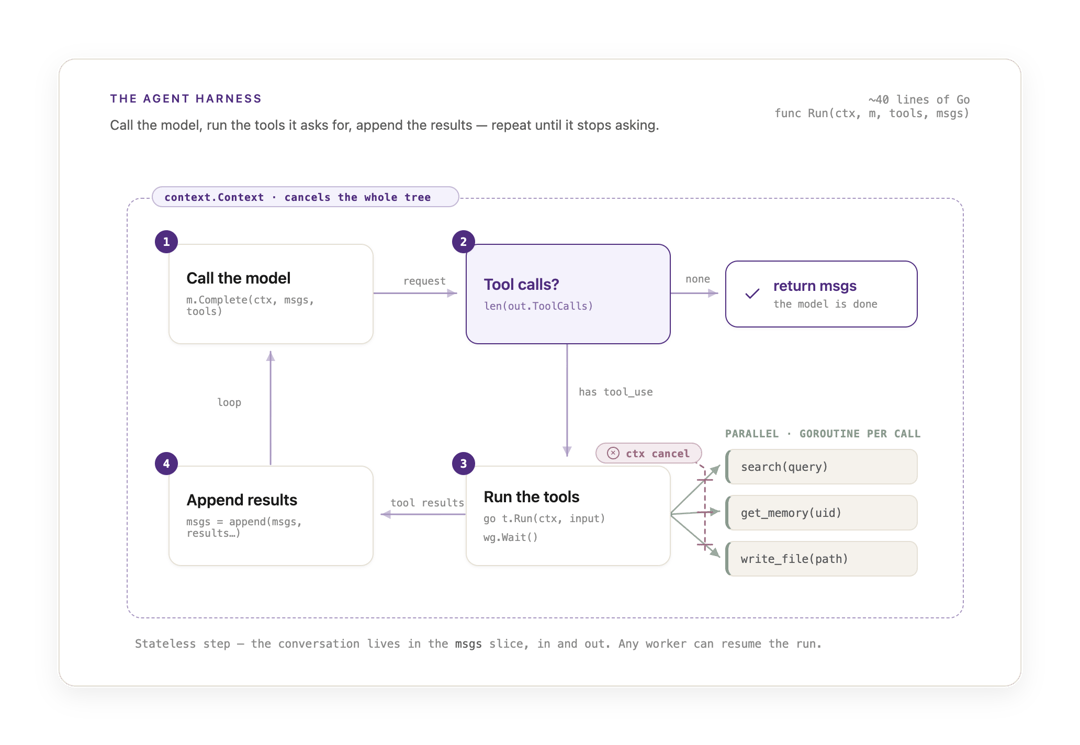Select the ctx cancel pill
This screenshot has height=745, width=1080.
[x=649, y=453]
